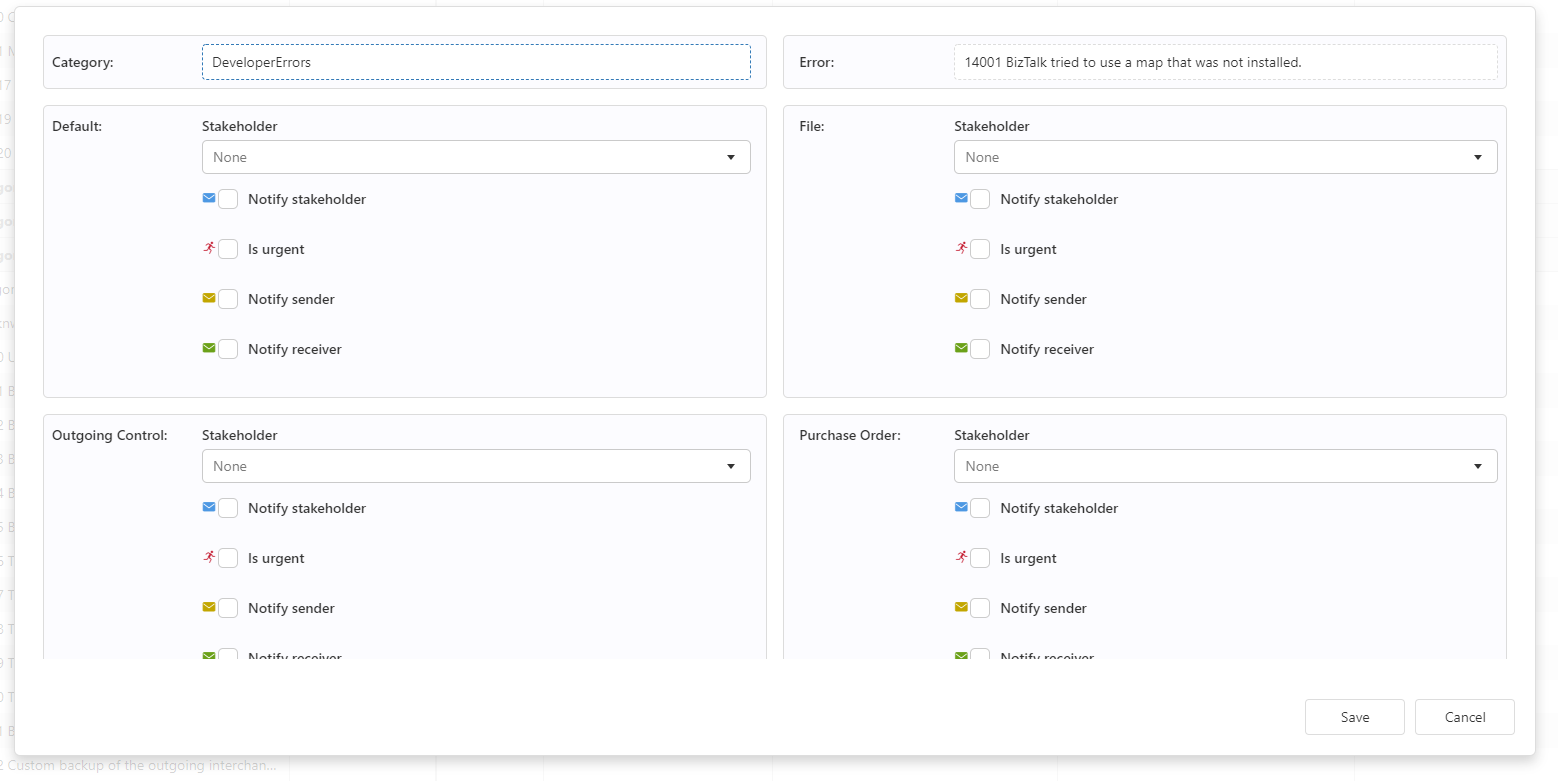
Task: Click green envelope icon in File section
Action: [961, 348]
